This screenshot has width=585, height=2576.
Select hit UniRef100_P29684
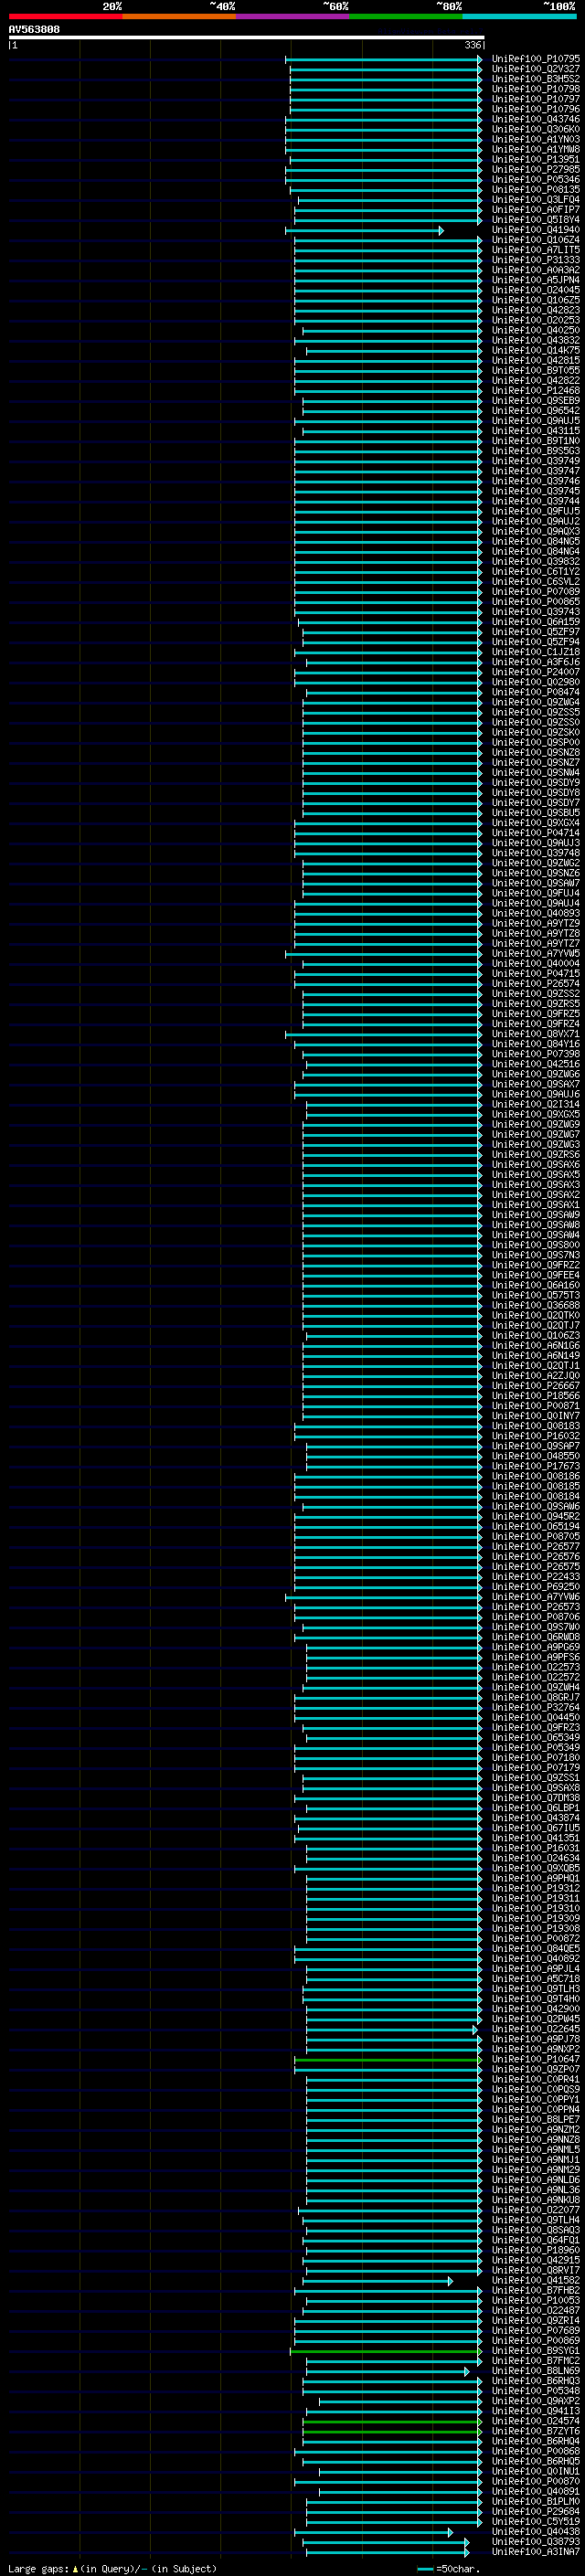click(x=536, y=2512)
